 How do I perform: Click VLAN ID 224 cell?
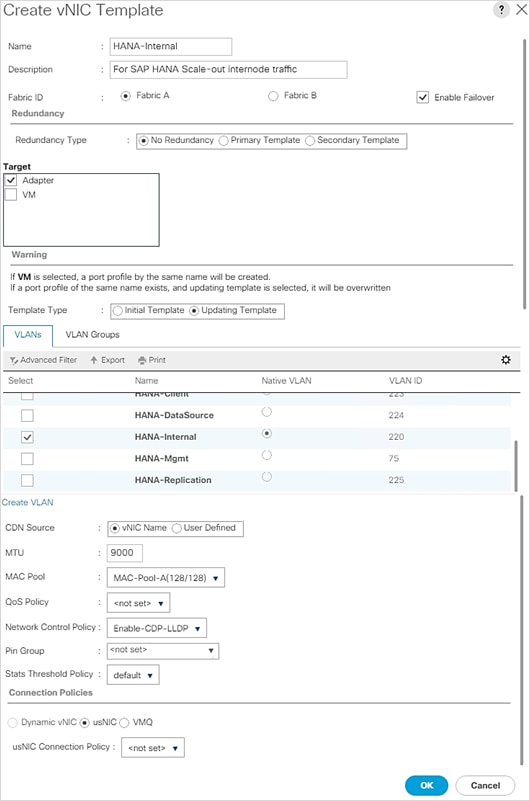[396, 415]
